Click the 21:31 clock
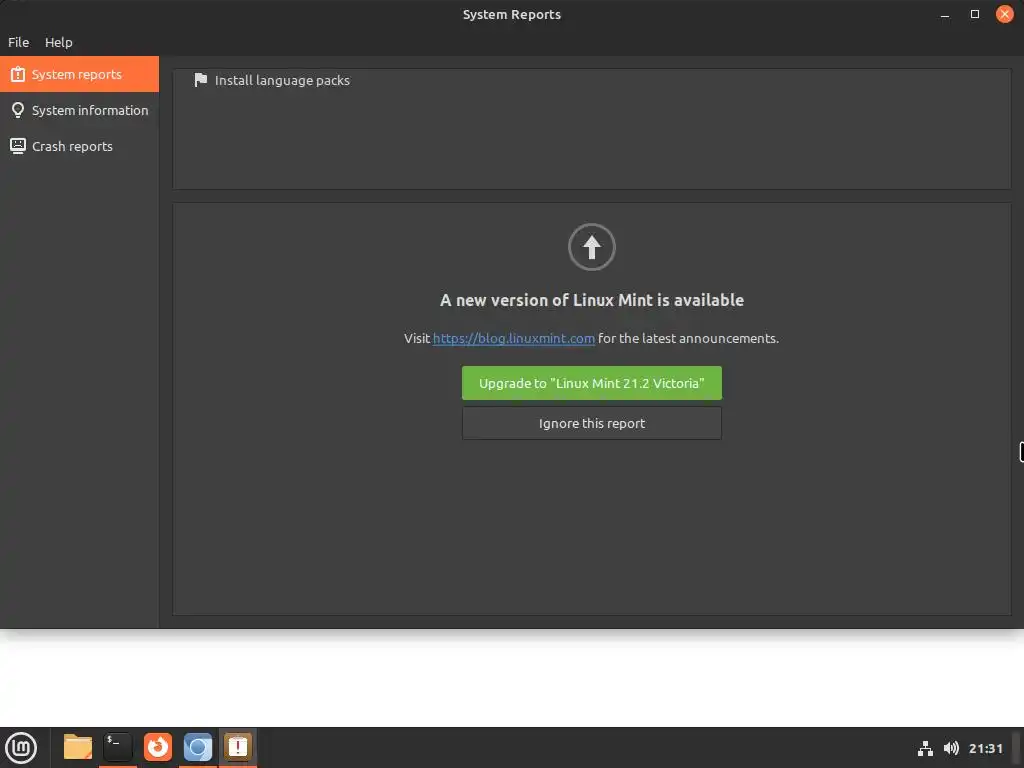The width and height of the screenshot is (1024, 768). (985, 748)
